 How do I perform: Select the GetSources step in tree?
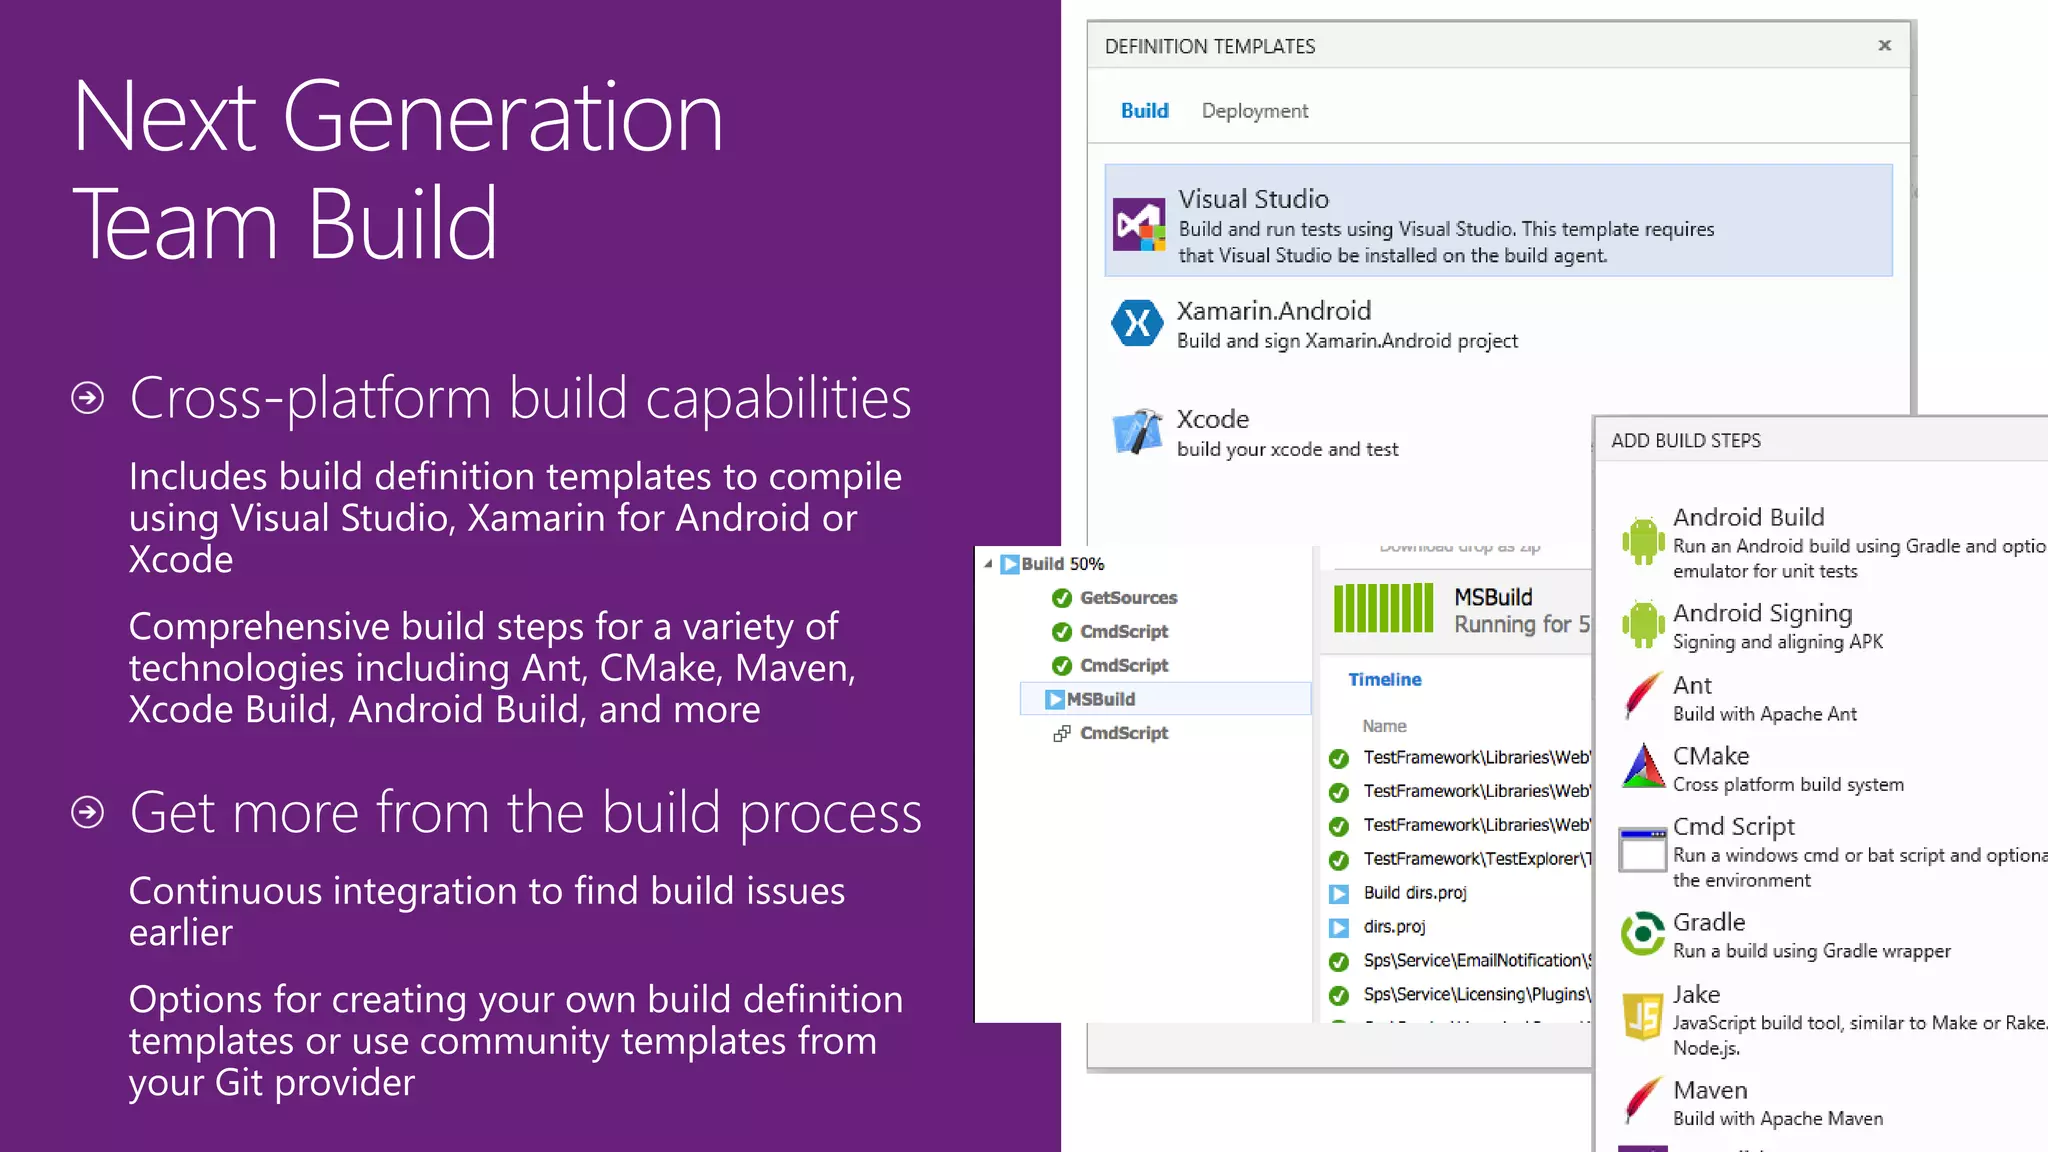click(x=1128, y=598)
